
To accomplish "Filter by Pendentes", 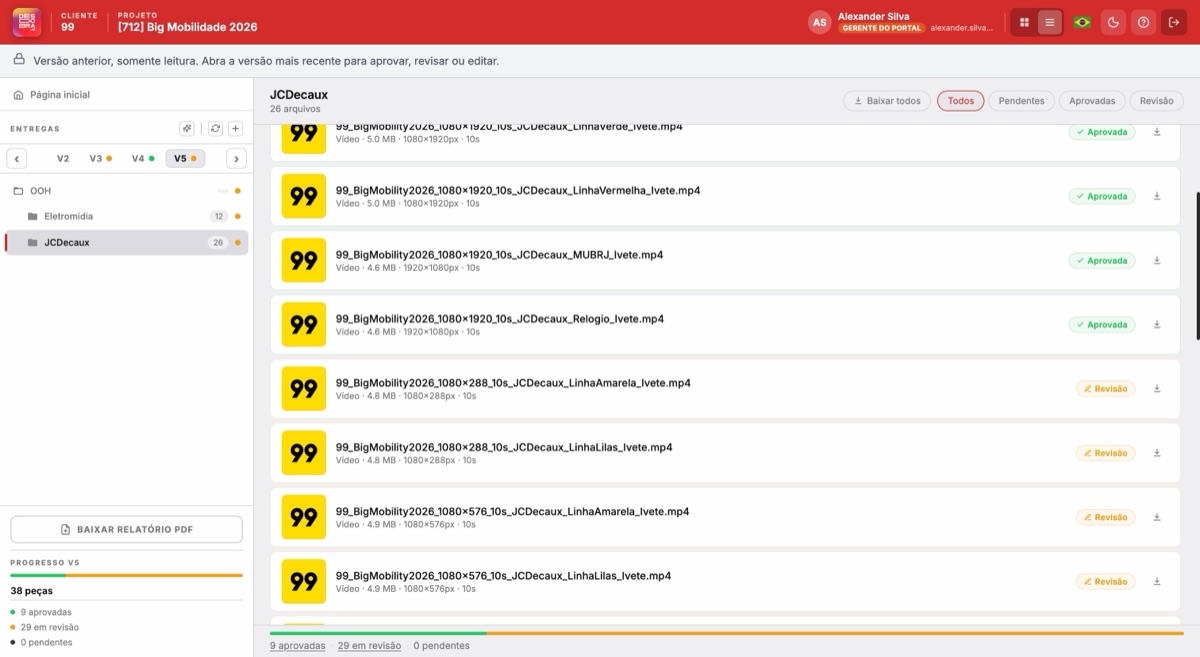I will (1021, 101).
